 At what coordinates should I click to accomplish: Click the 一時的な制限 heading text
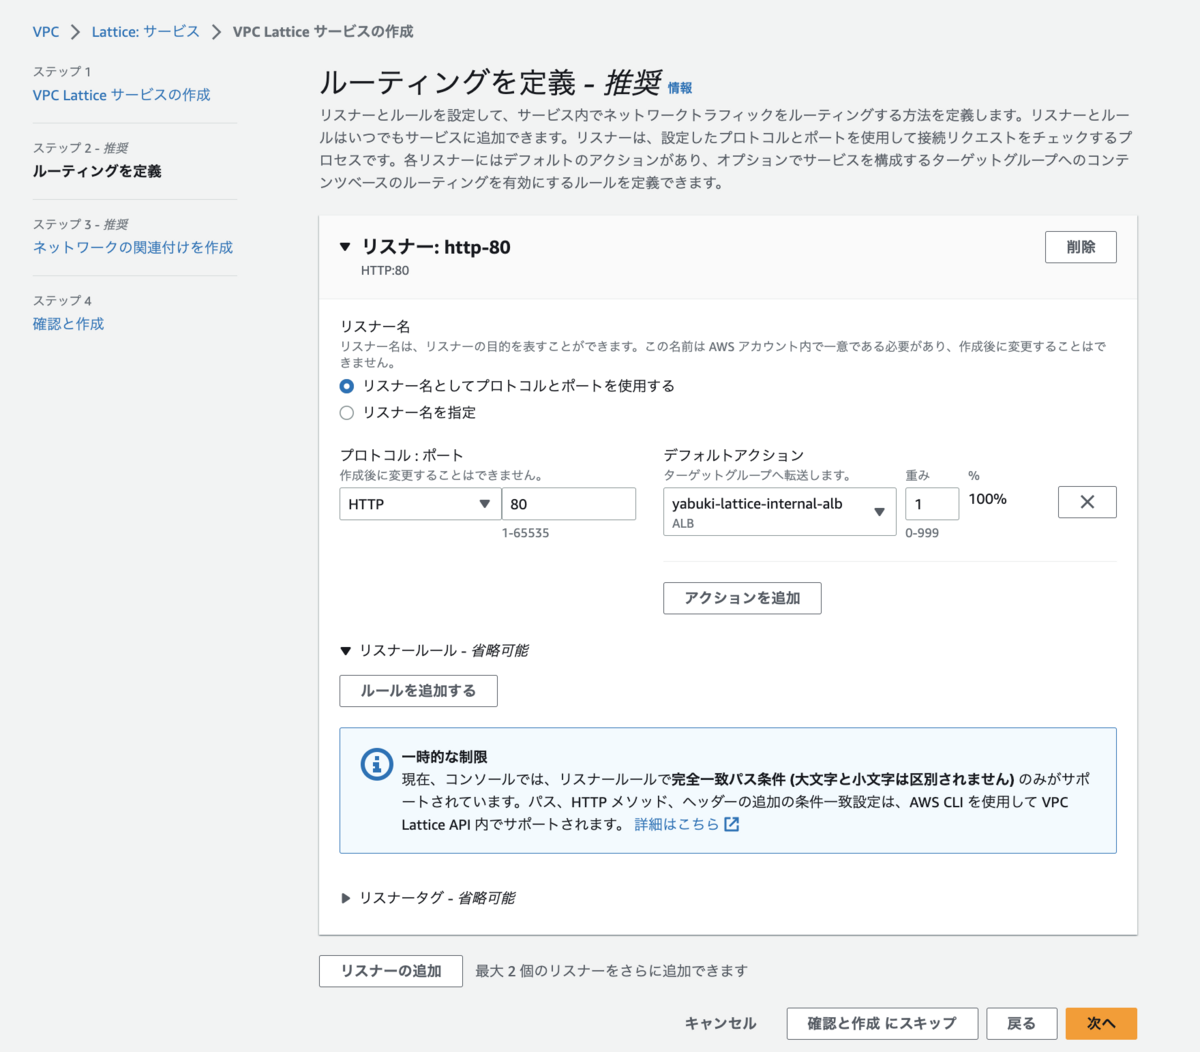pos(445,757)
